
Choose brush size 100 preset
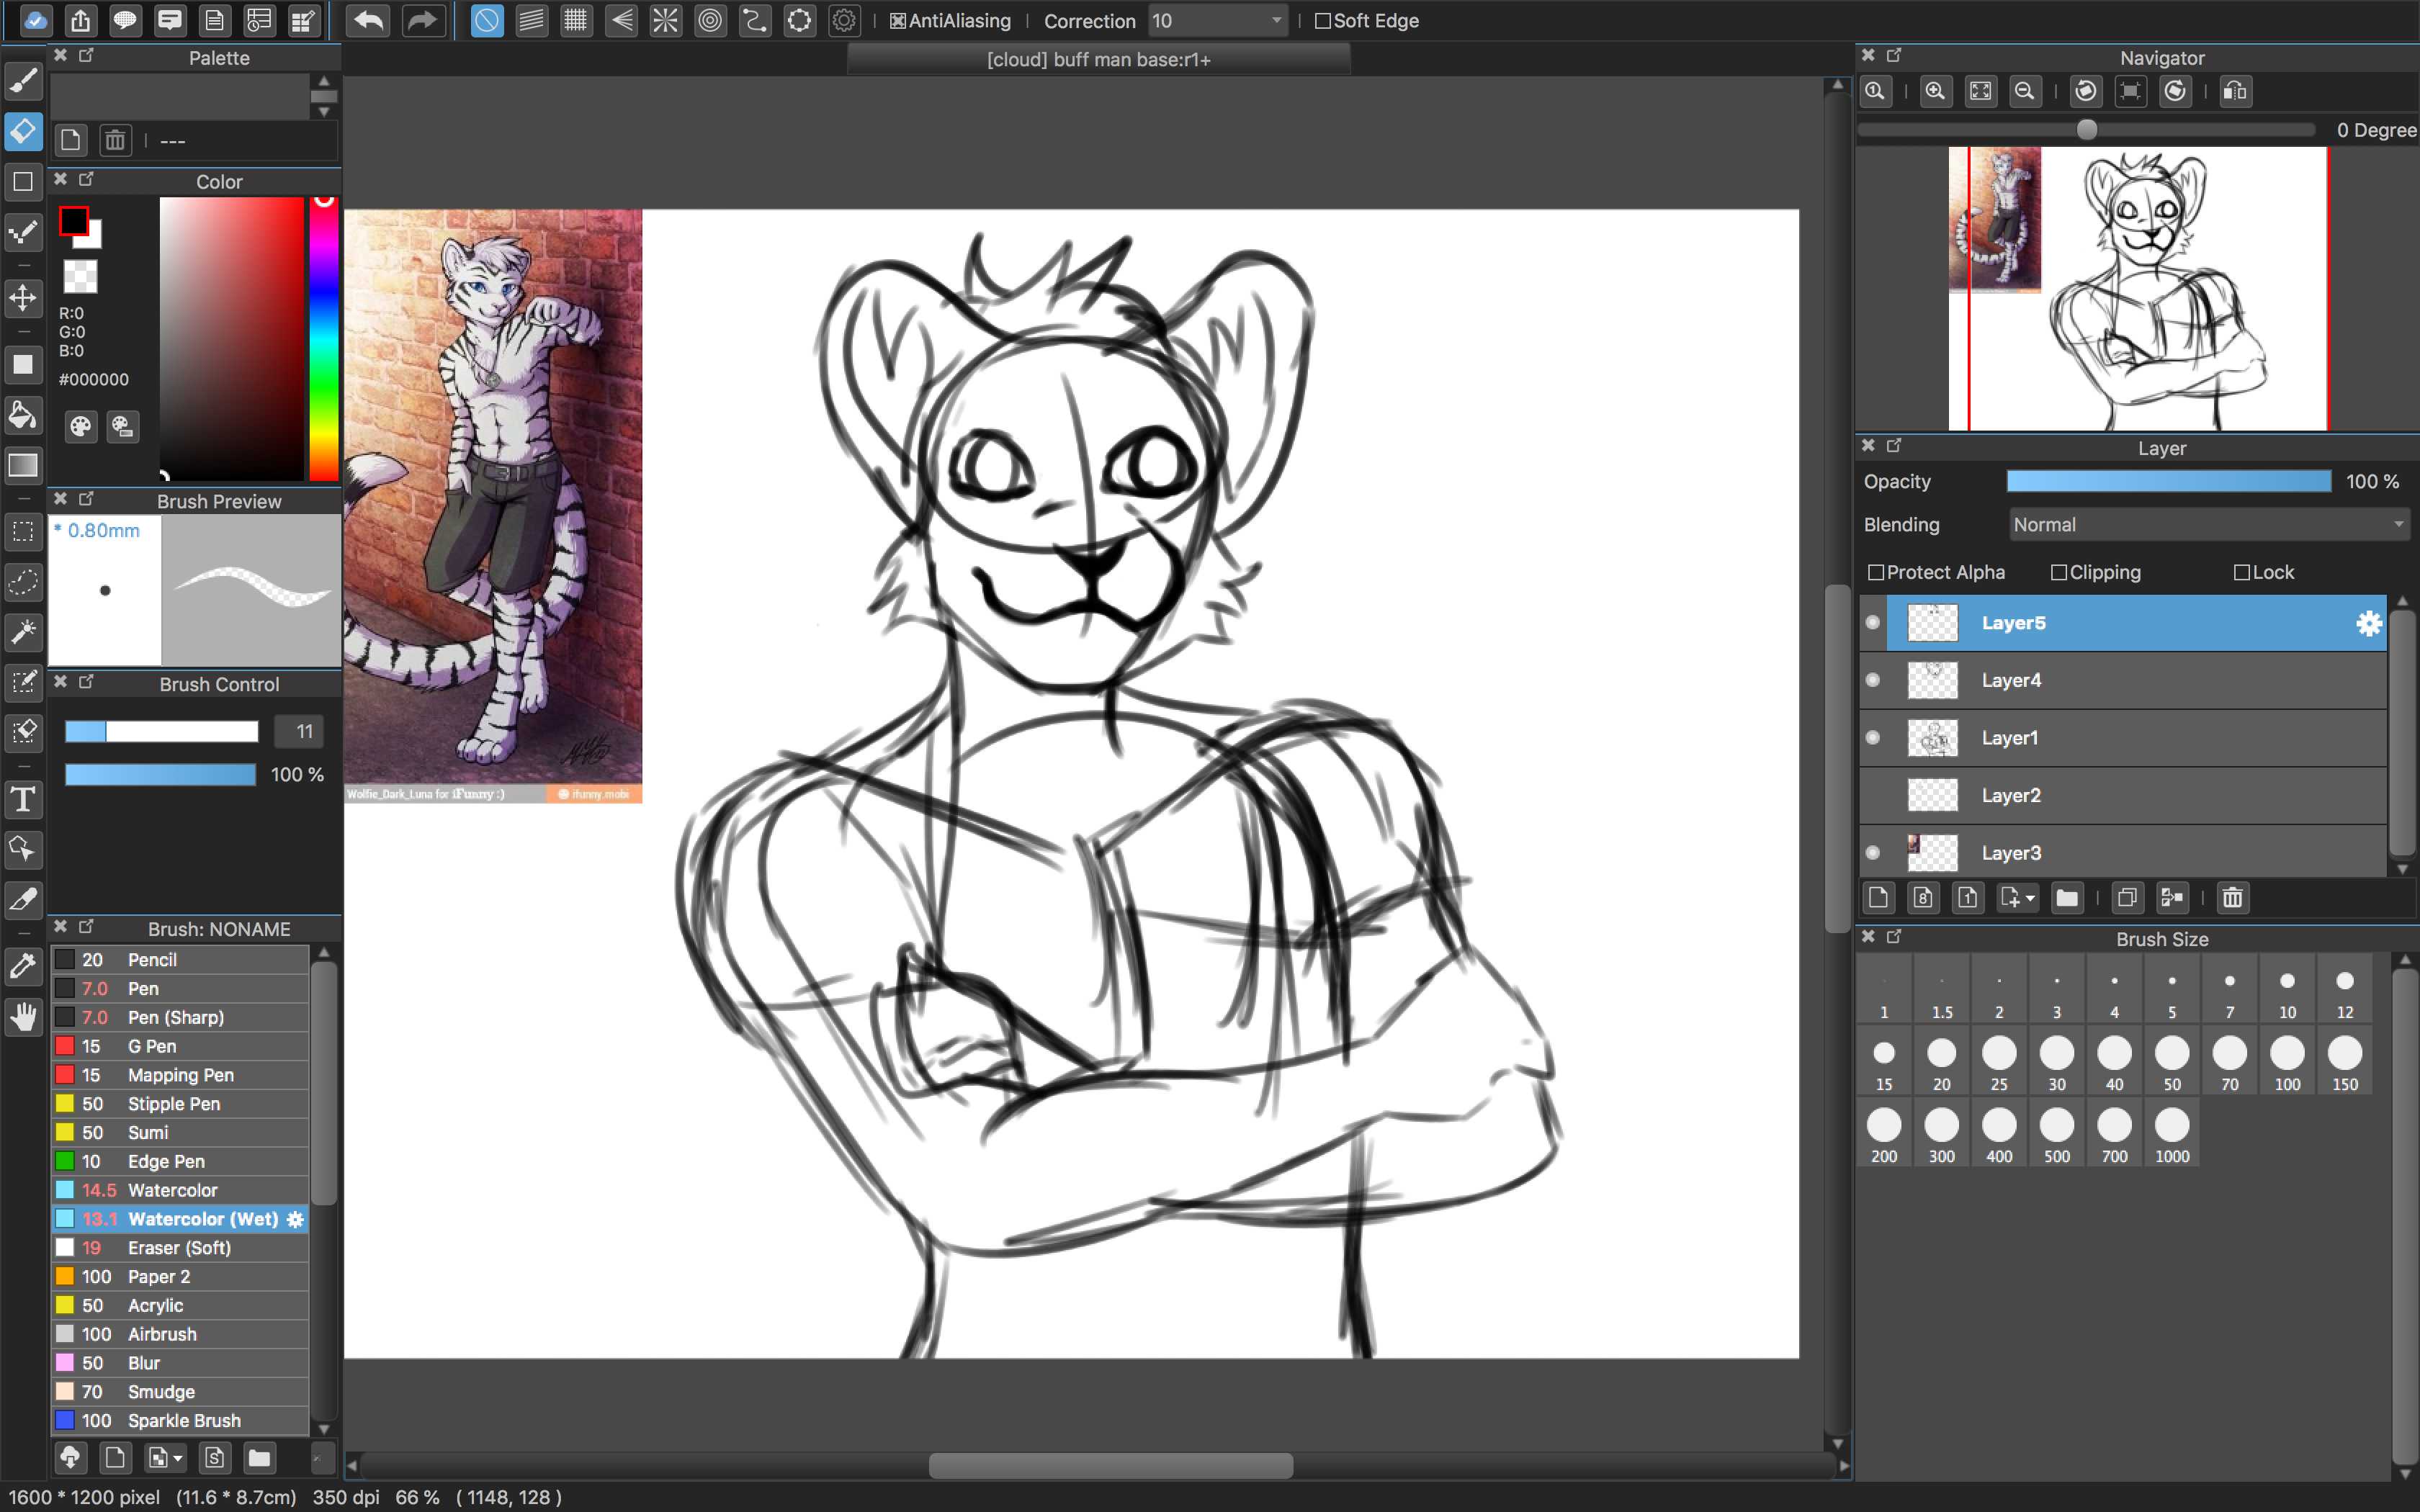tap(2287, 1062)
